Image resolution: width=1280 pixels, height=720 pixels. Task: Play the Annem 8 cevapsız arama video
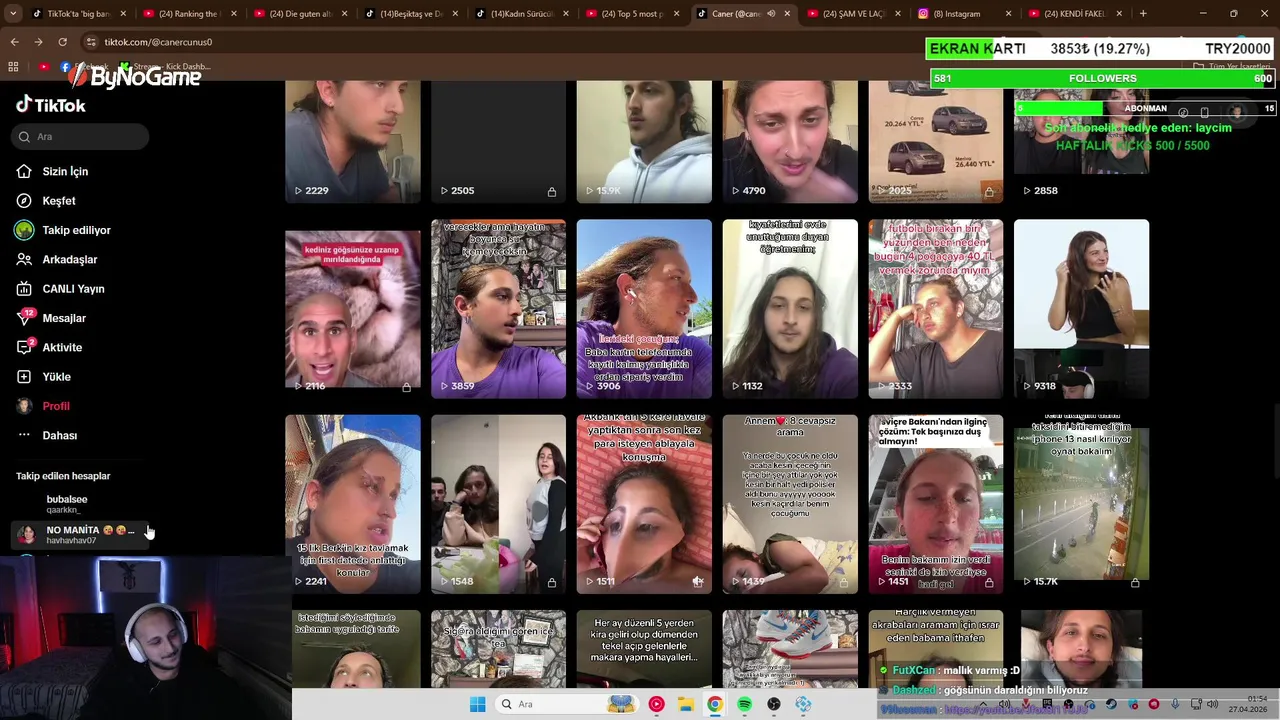pyautogui.click(x=790, y=504)
